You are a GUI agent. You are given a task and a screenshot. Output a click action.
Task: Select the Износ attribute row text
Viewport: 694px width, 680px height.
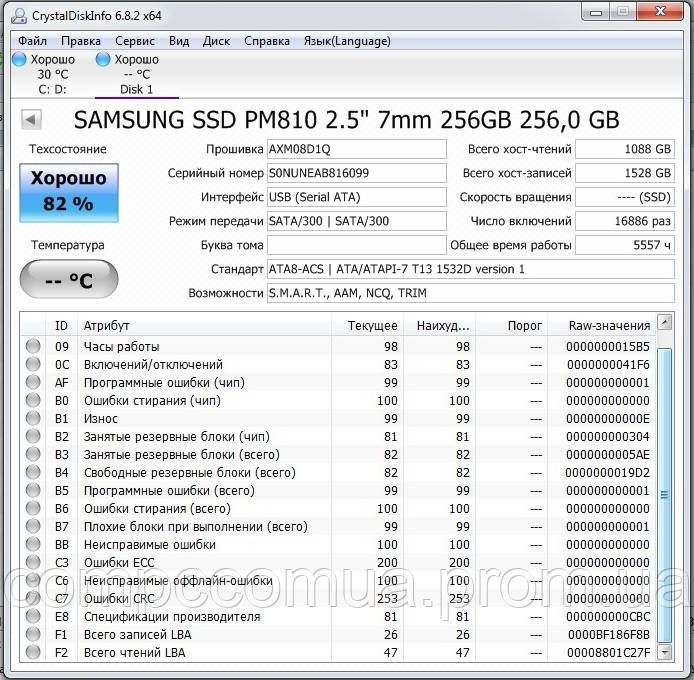click(x=101, y=419)
